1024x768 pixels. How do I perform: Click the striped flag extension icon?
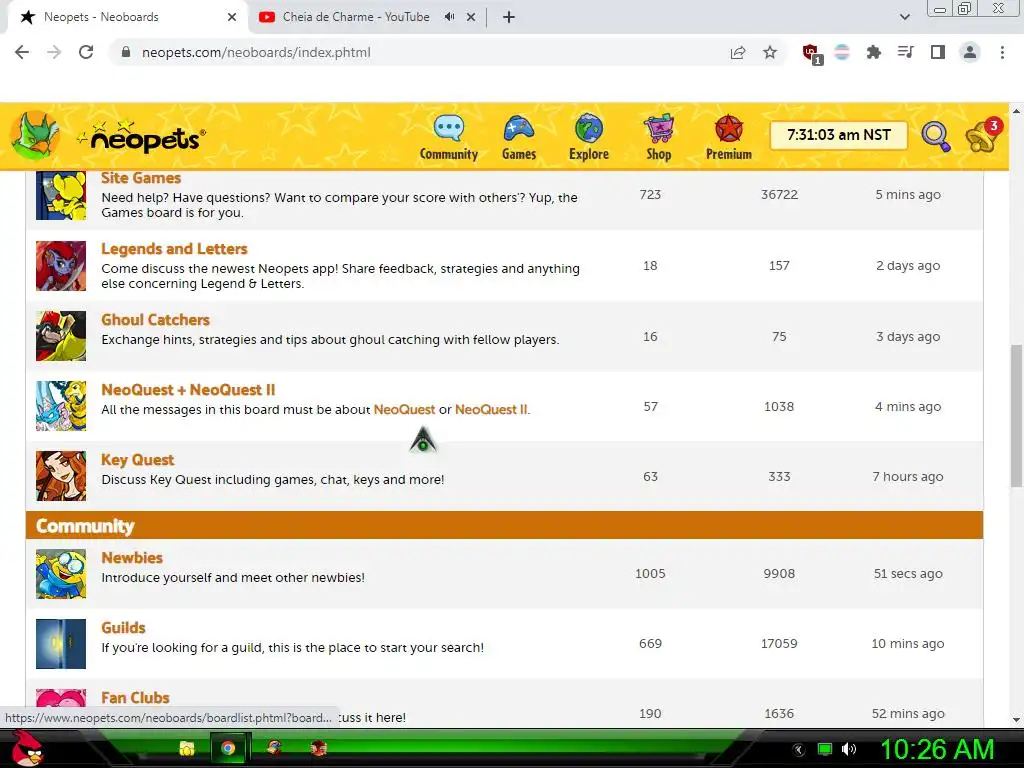tap(842, 52)
